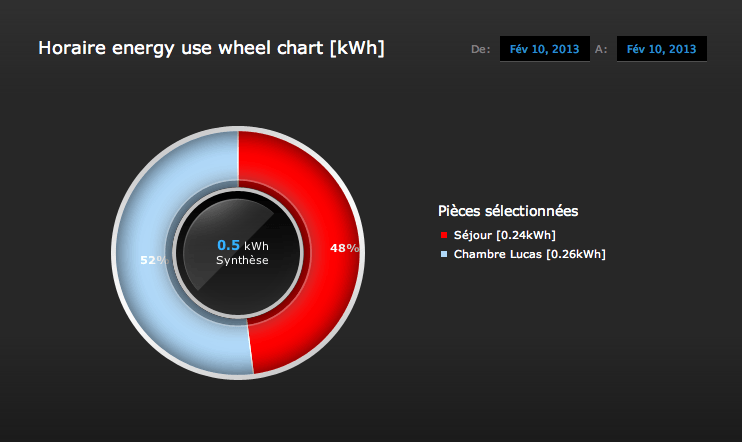742x442 pixels.
Task: Open the 'De' start date field
Action: (x=545, y=49)
